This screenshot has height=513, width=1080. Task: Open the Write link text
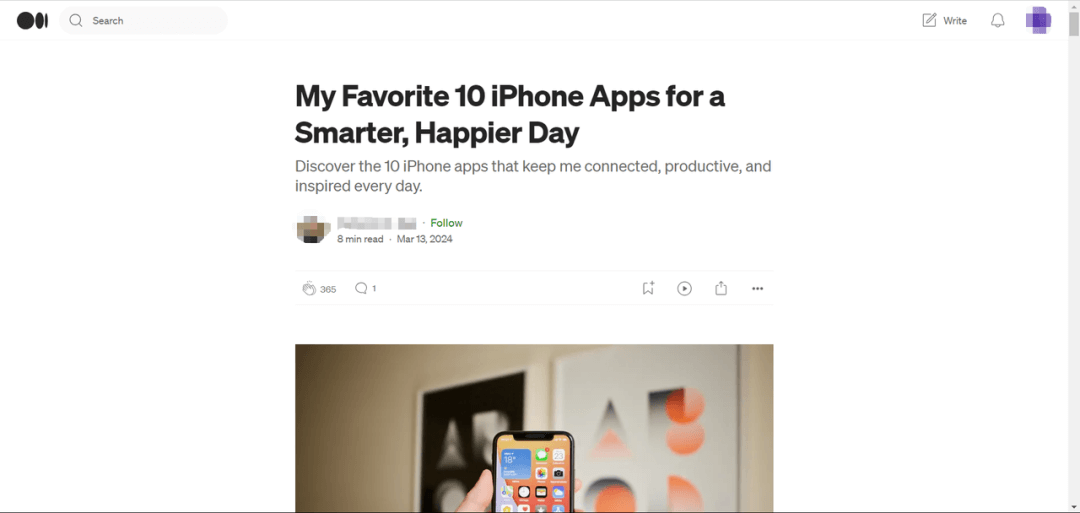955,21
